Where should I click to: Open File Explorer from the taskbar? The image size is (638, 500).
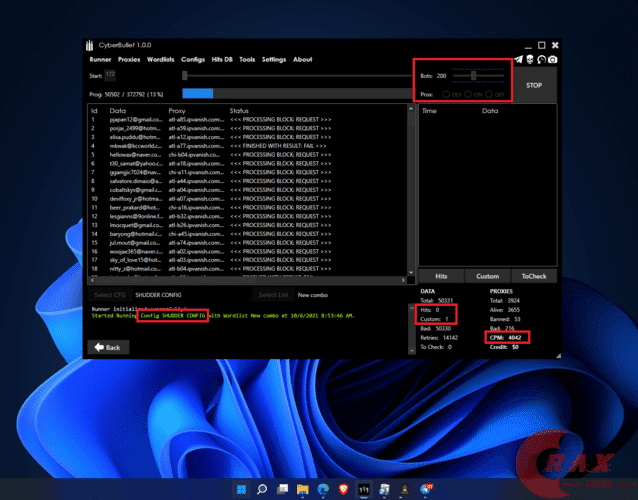coord(302,489)
